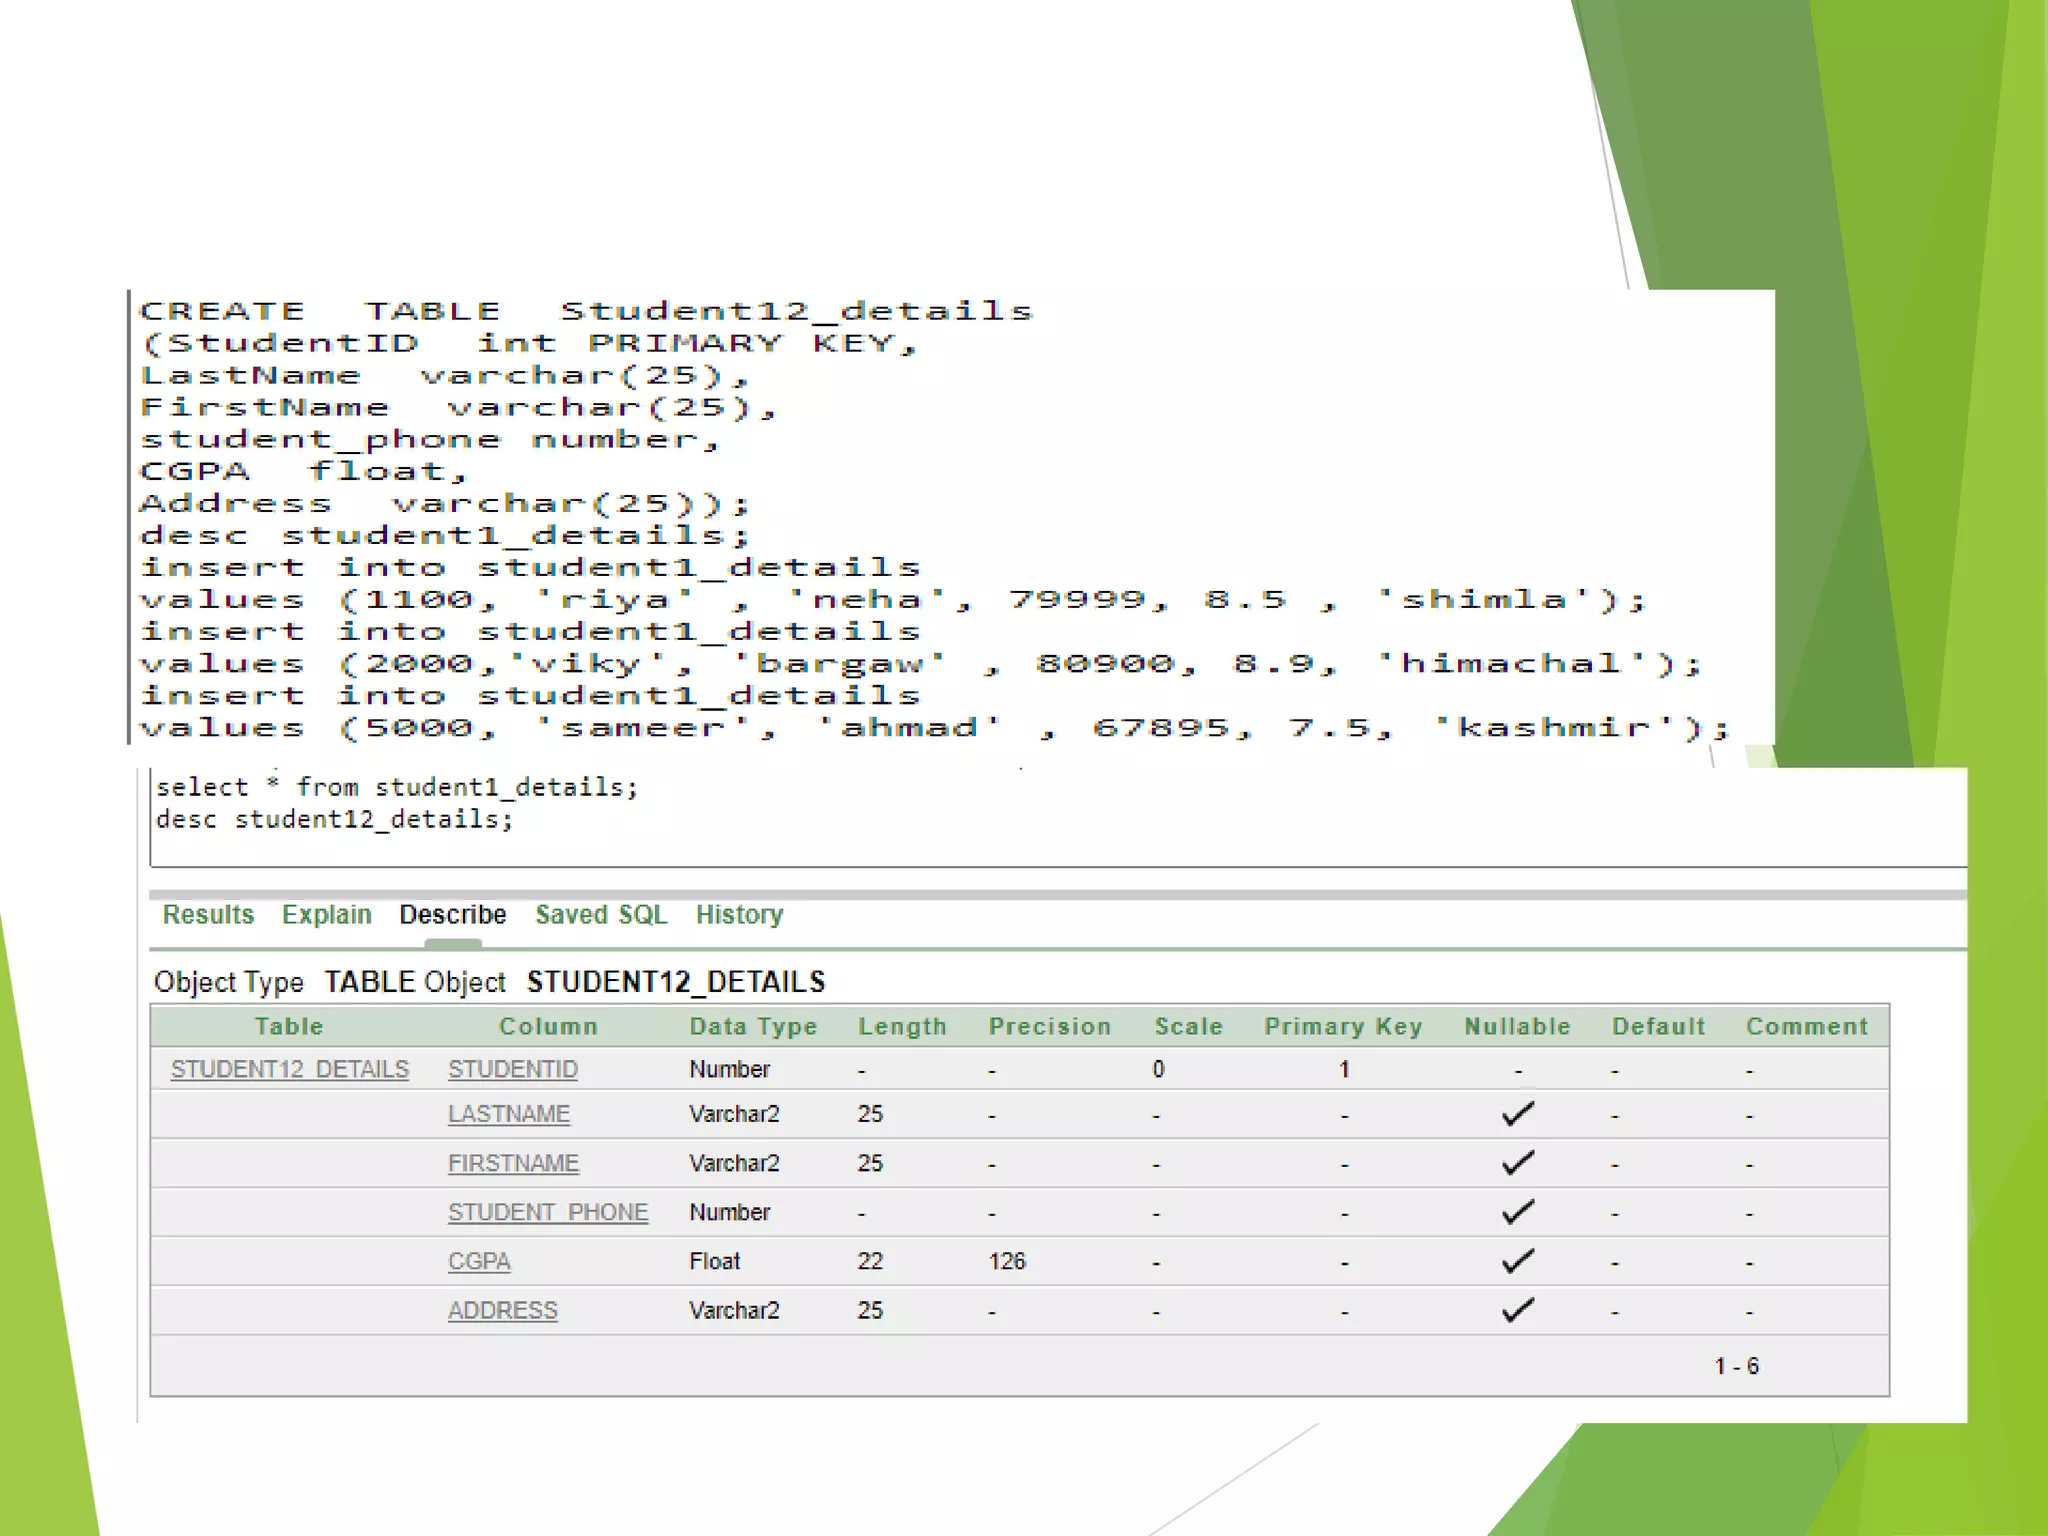This screenshot has width=2048, height=1536.
Task: Click the nullable checkmark in STUDENT_PHONE row
Action: 1517,1212
